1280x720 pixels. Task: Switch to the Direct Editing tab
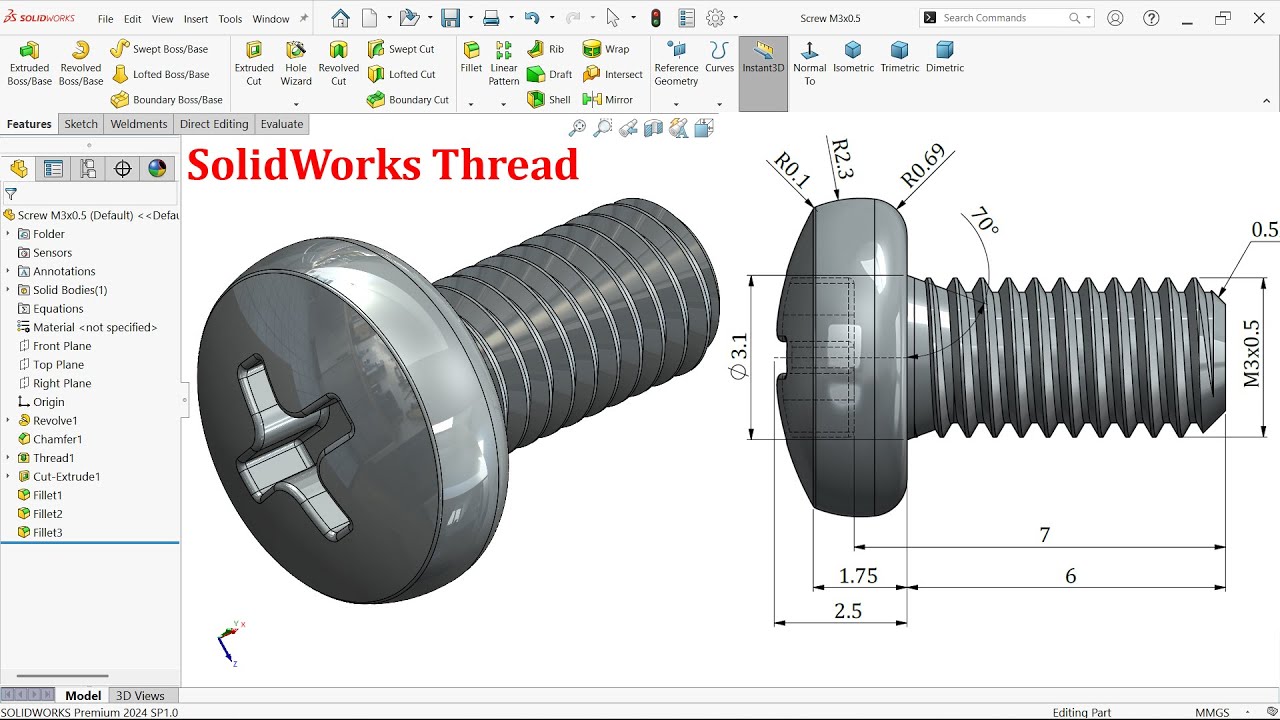point(214,124)
